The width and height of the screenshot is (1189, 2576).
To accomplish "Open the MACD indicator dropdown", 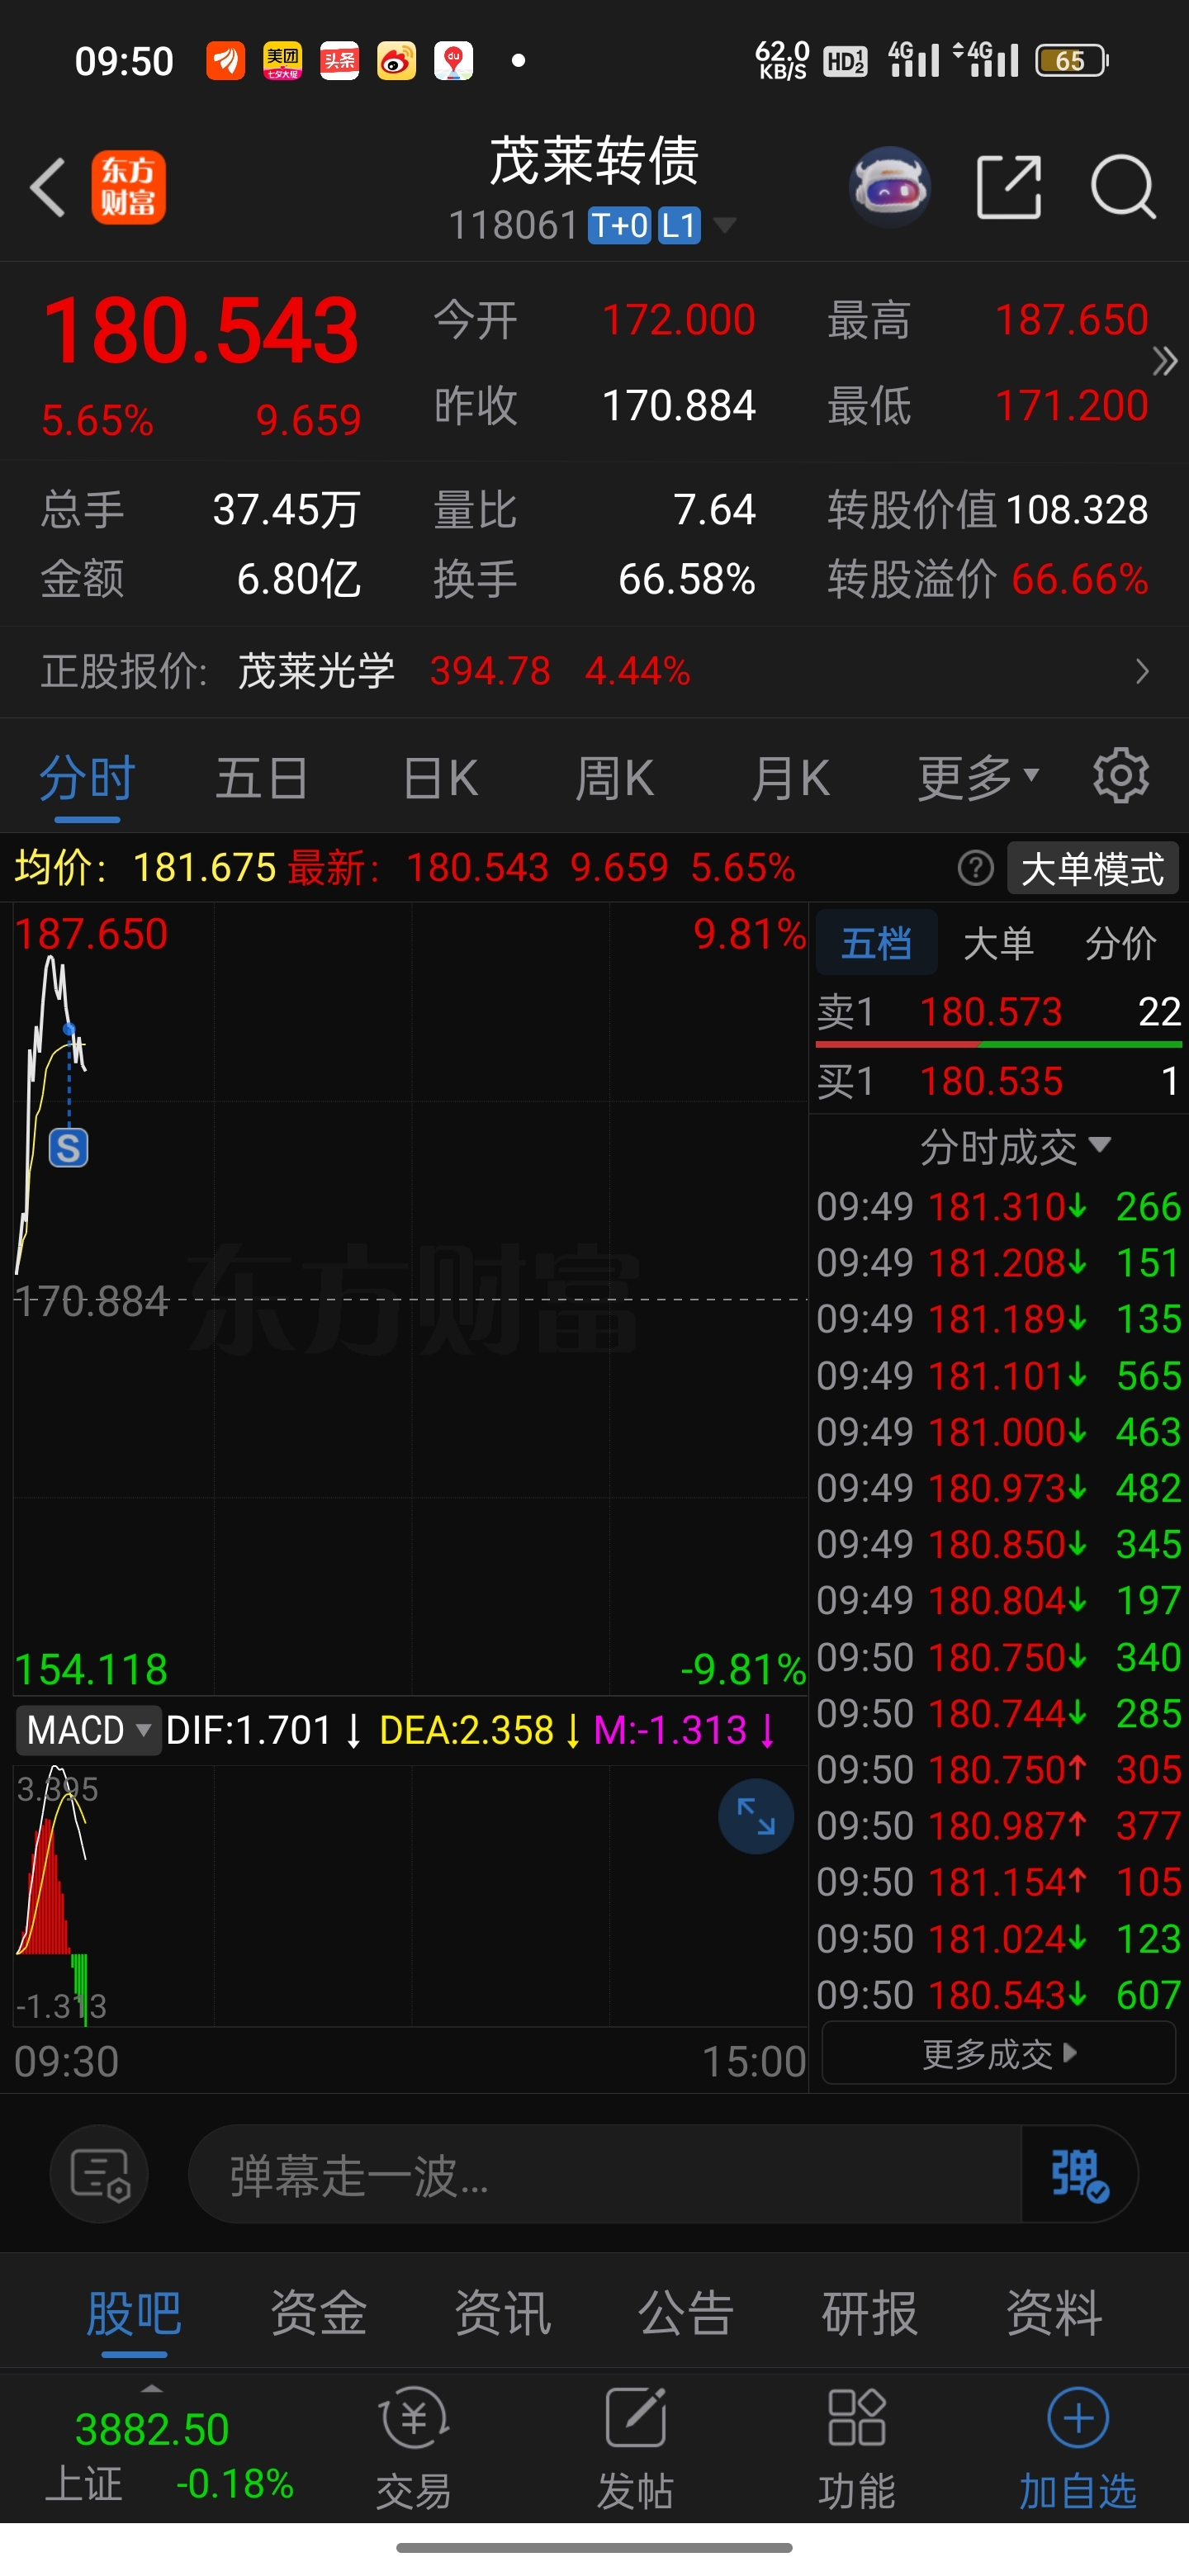I will point(88,1730).
